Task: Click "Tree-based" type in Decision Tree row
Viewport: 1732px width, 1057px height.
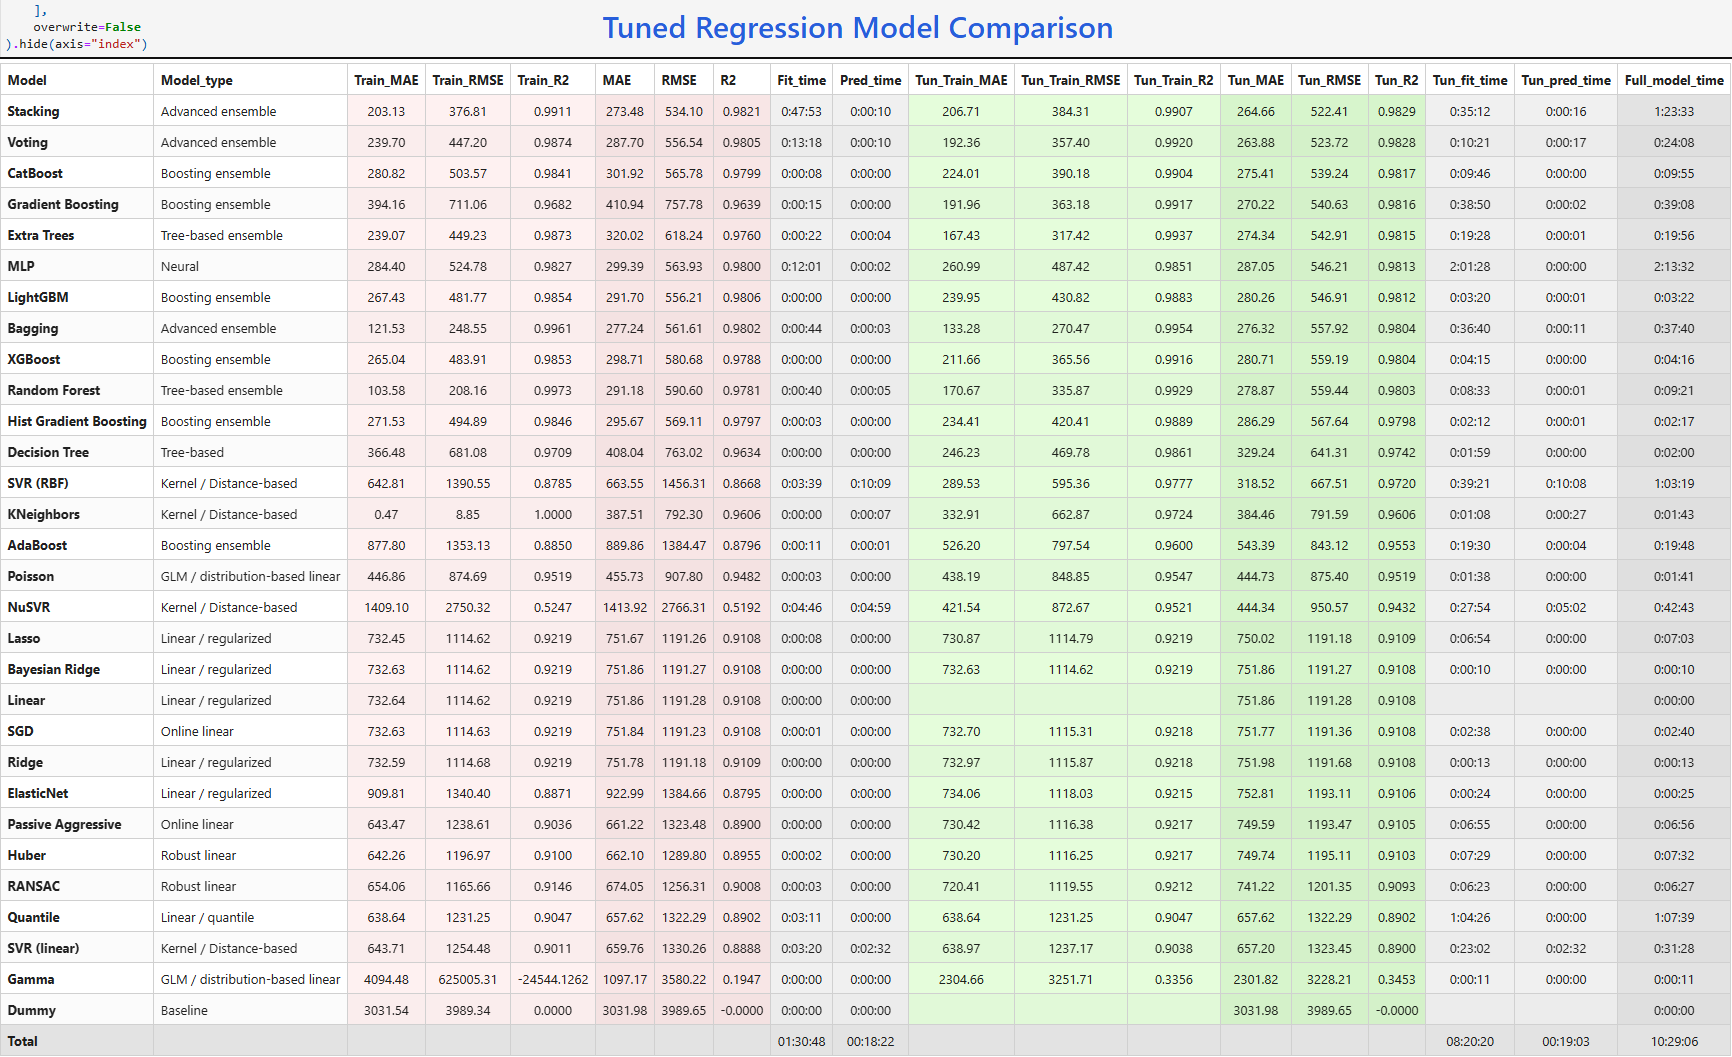Action: coord(192,452)
